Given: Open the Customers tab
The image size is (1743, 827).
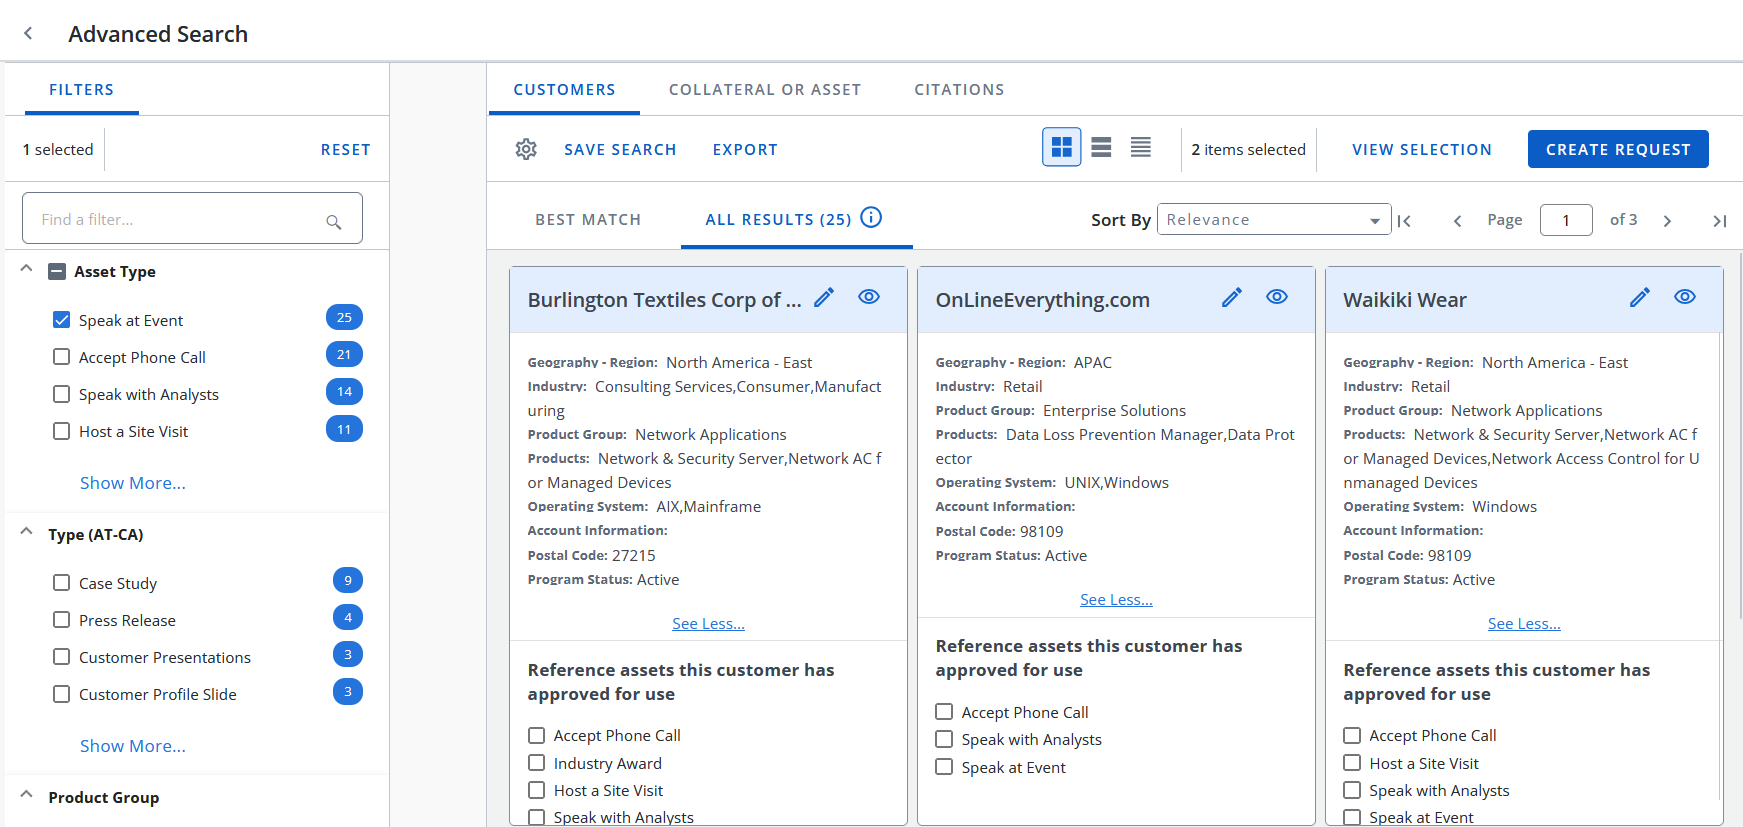Looking at the screenshot, I should pyautogui.click(x=564, y=90).
